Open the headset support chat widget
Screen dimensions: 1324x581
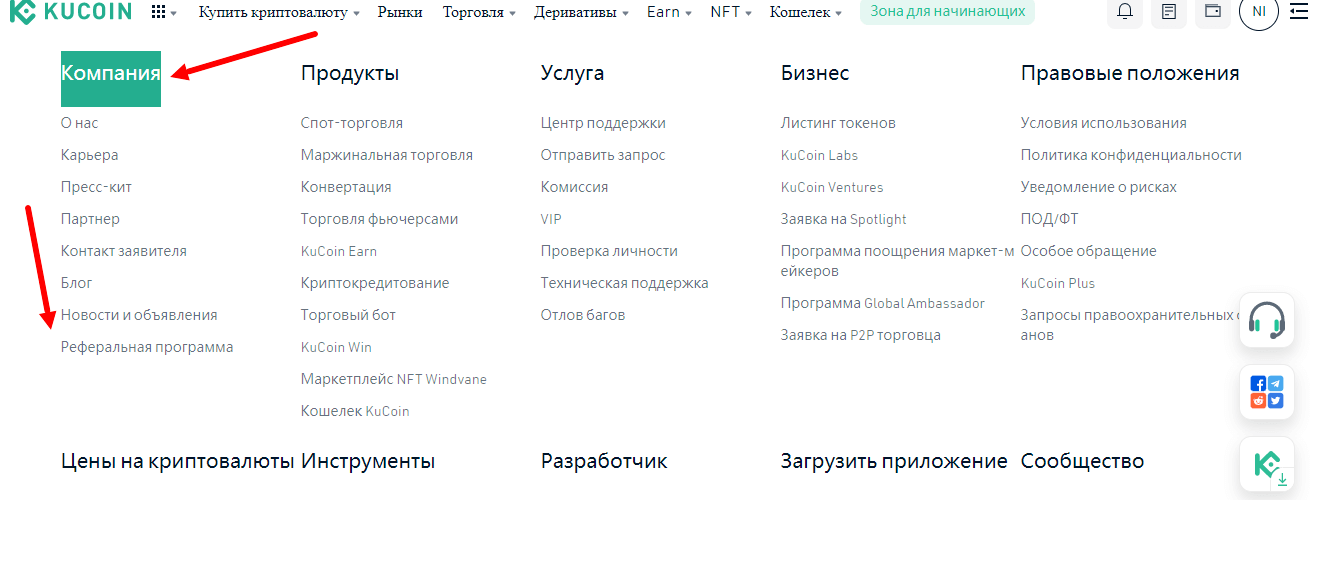pos(1267,320)
